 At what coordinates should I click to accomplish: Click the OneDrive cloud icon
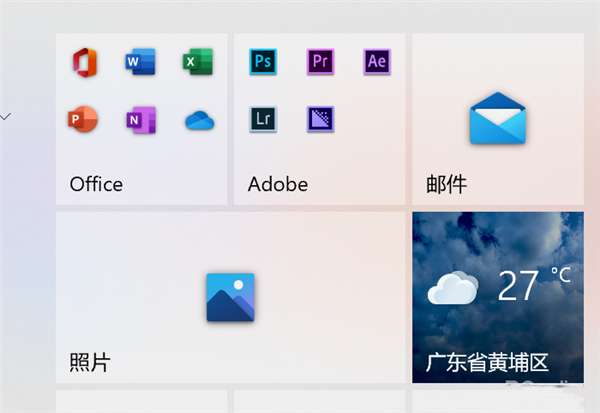[199, 120]
